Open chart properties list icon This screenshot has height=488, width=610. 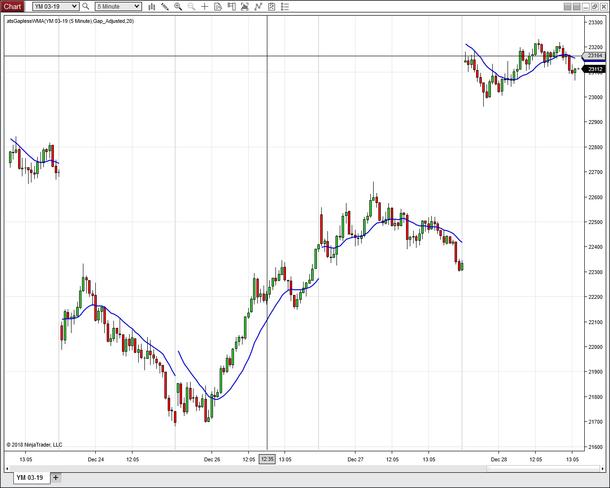point(285,7)
